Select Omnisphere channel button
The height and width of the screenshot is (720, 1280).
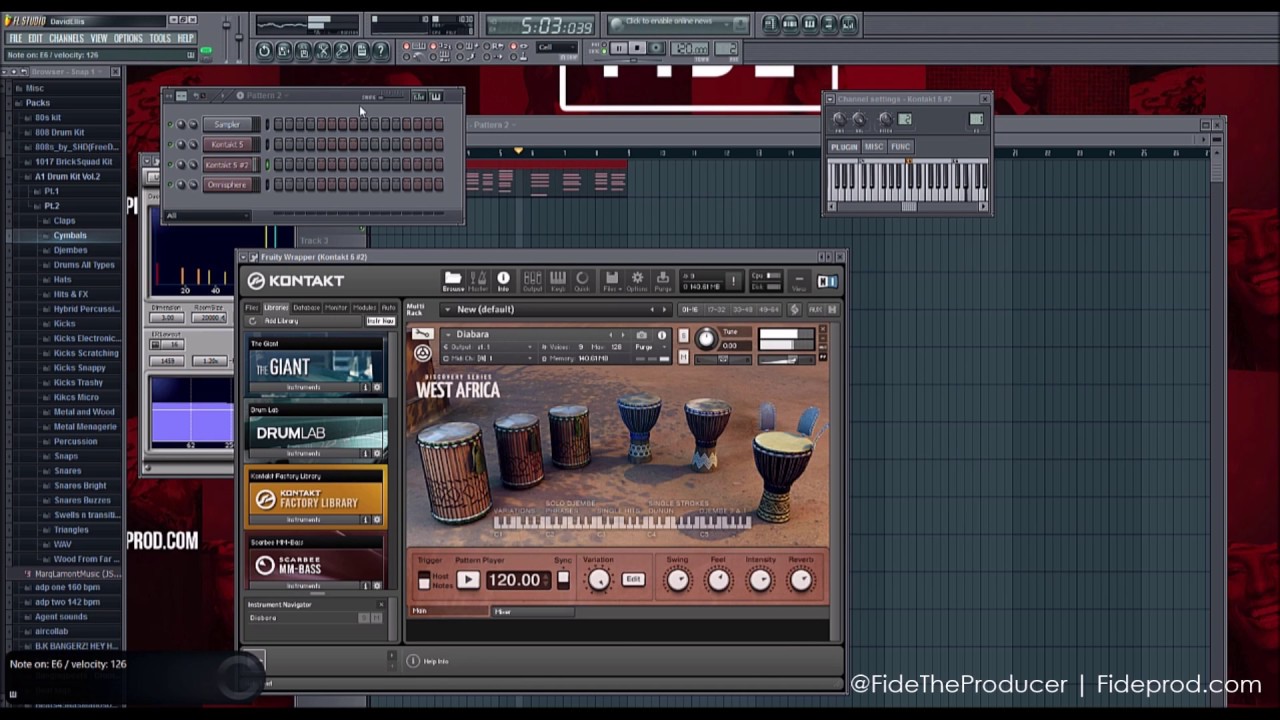[x=227, y=185]
